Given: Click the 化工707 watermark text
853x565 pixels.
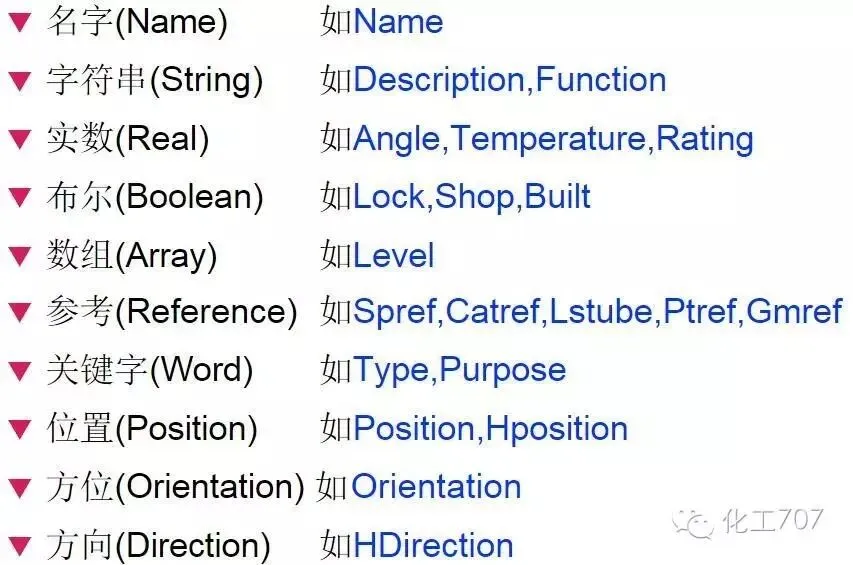Looking at the screenshot, I should pos(773,520).
